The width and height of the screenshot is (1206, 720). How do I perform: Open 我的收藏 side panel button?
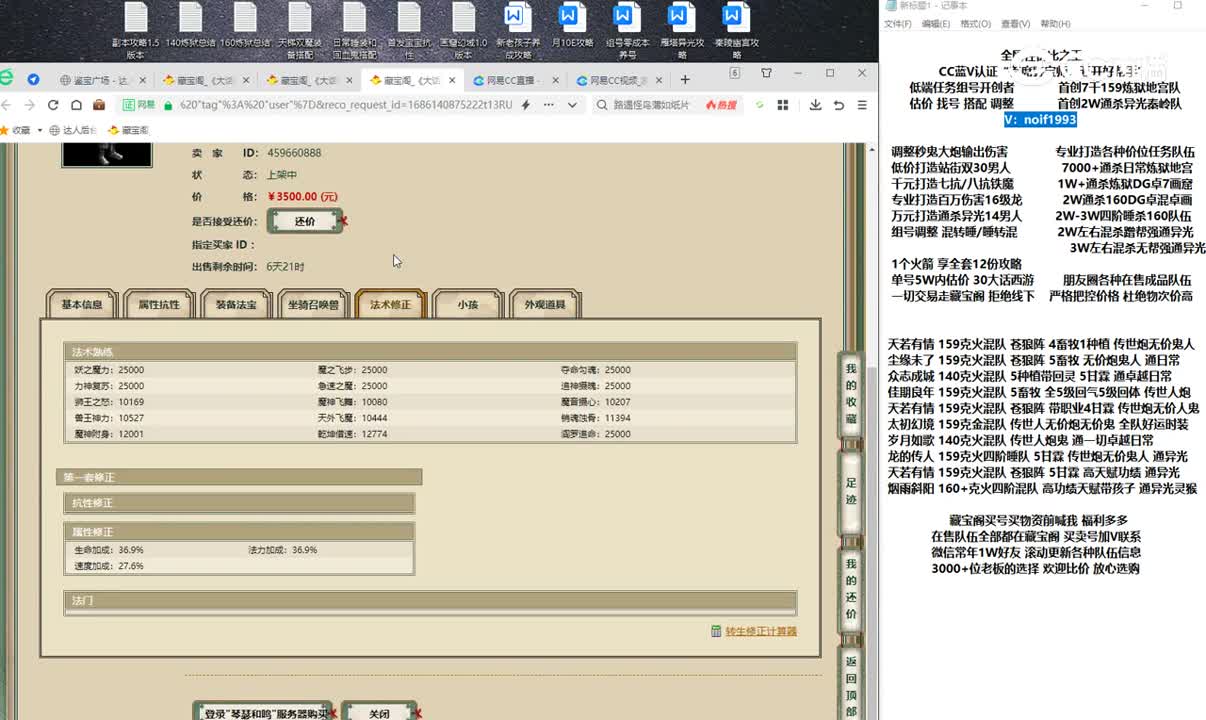851,393
